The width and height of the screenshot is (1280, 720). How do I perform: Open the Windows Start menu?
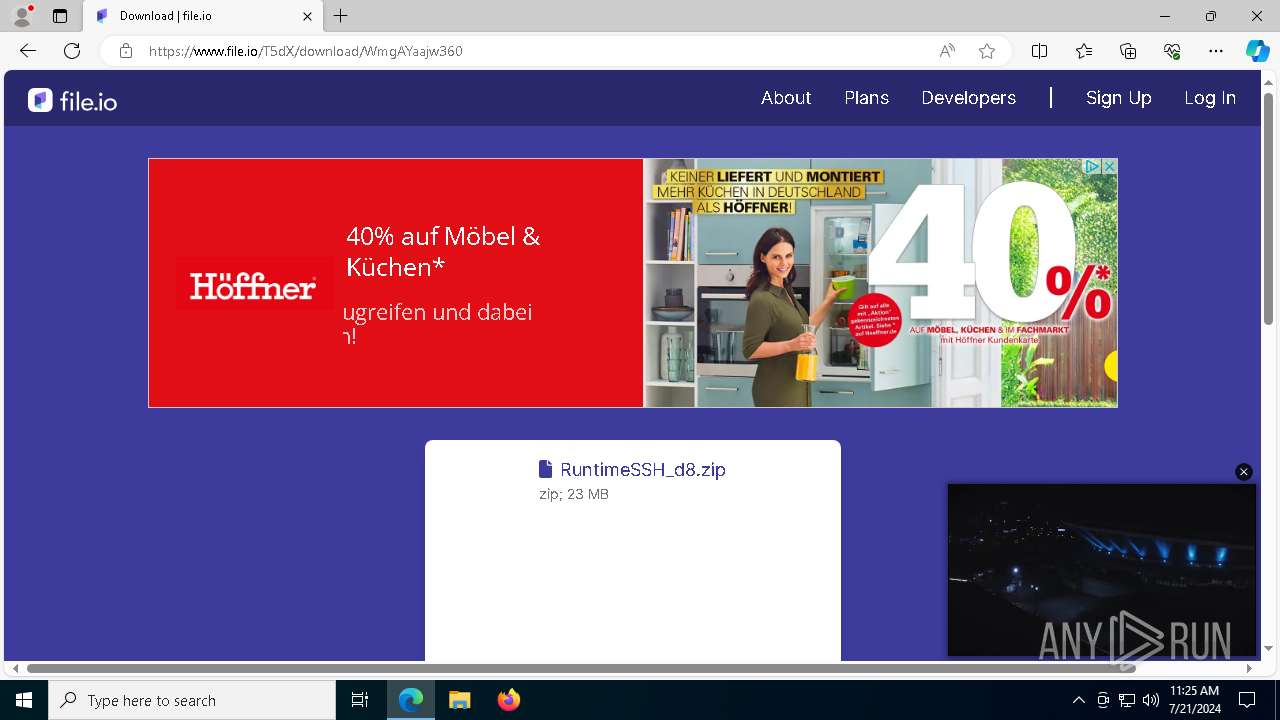24,700
